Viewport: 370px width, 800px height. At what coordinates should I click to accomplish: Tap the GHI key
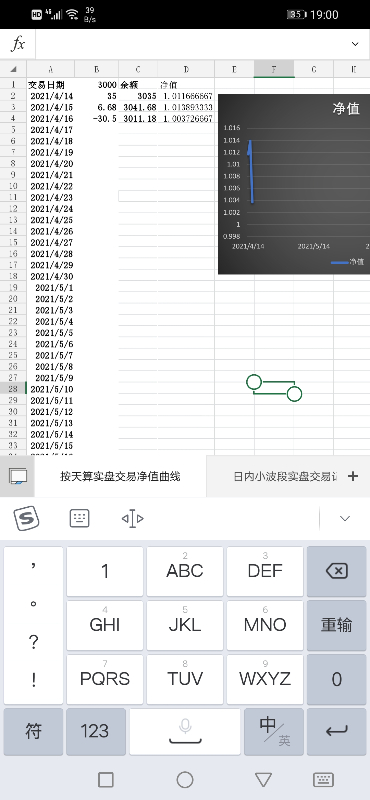pyautogui.click(x=105, y=625)
